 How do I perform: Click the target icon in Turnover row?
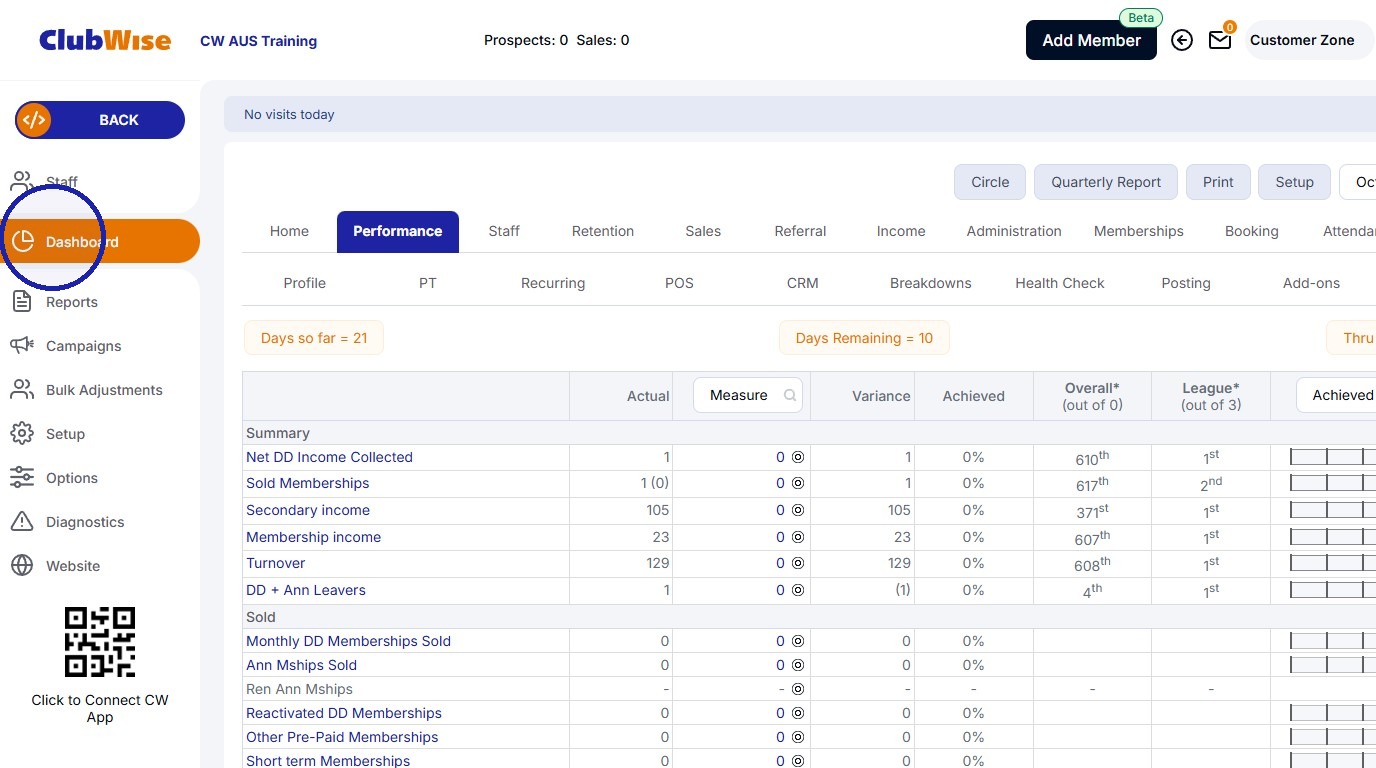click(x=798, y=563)
